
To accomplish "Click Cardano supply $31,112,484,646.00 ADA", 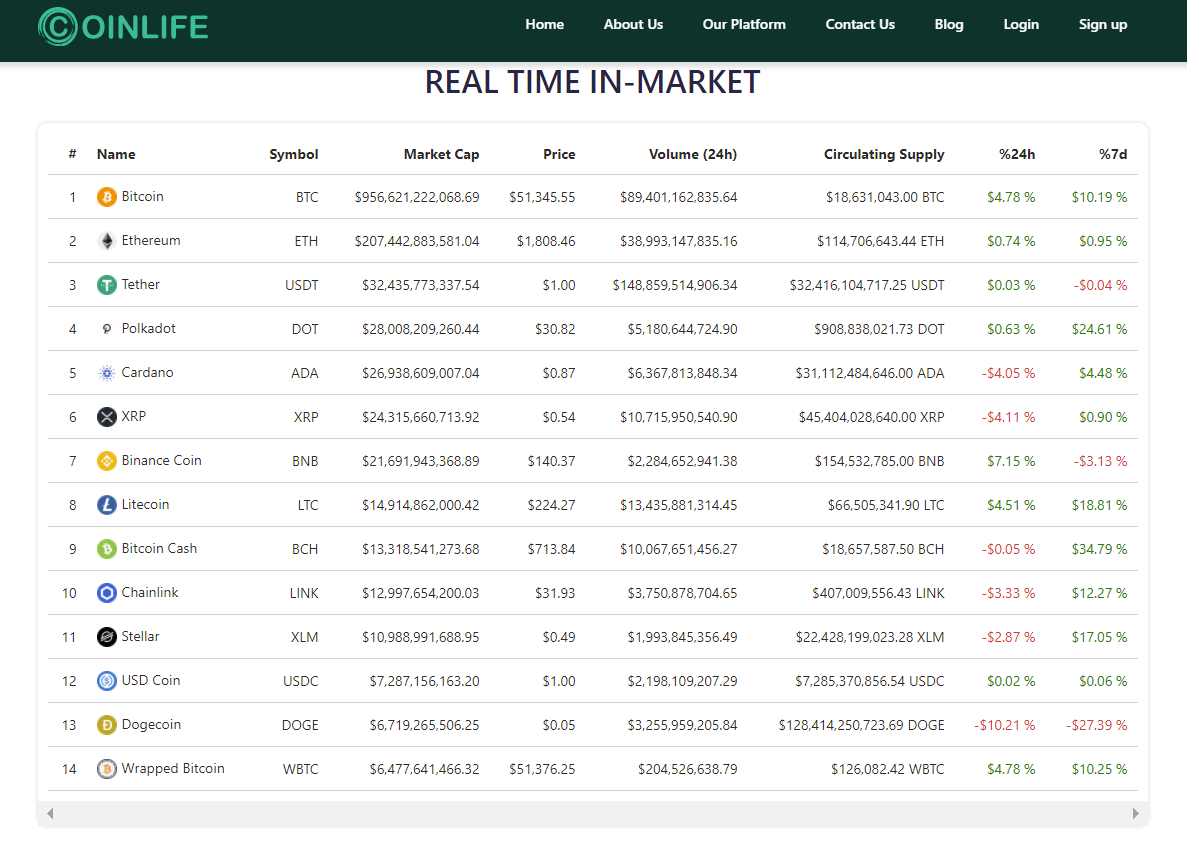I will pyautogui.click(x=870, y=373).
